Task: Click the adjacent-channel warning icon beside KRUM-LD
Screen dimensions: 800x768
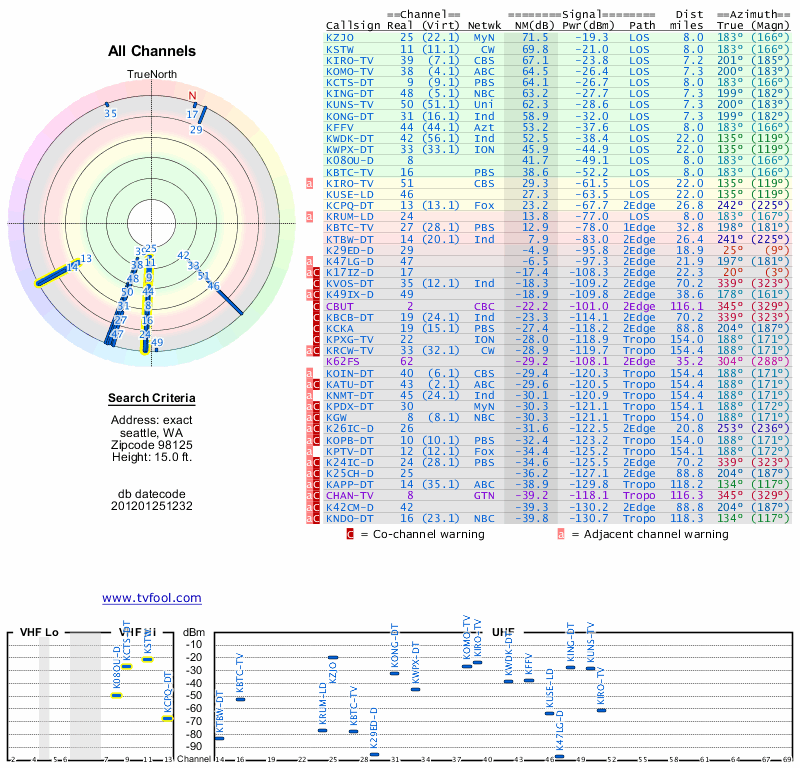Action: click(310, 215)
